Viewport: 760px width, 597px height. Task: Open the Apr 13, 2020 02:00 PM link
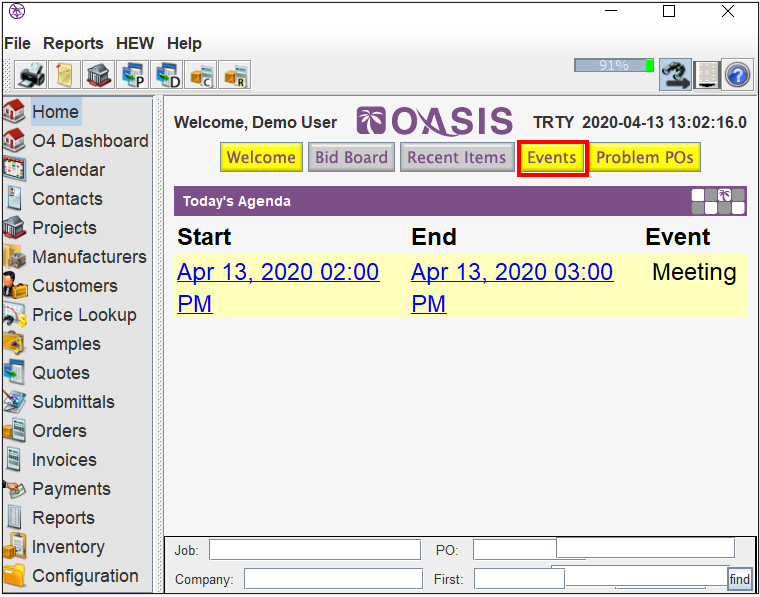[x=278, y=287]
